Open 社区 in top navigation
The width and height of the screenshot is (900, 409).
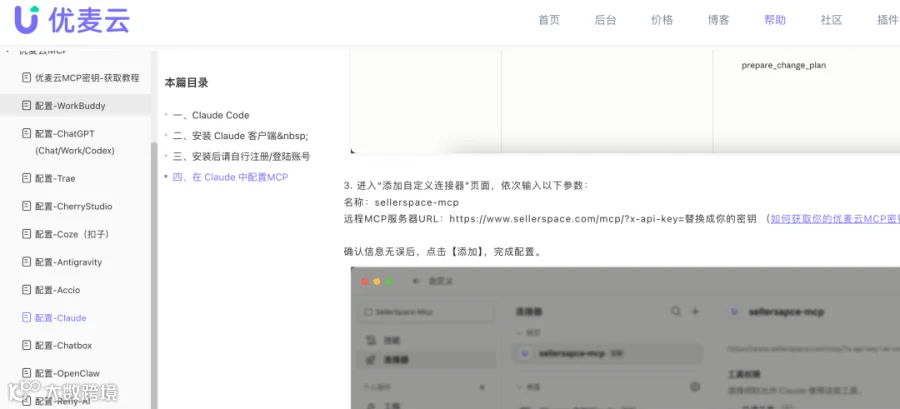coord(831,20)
